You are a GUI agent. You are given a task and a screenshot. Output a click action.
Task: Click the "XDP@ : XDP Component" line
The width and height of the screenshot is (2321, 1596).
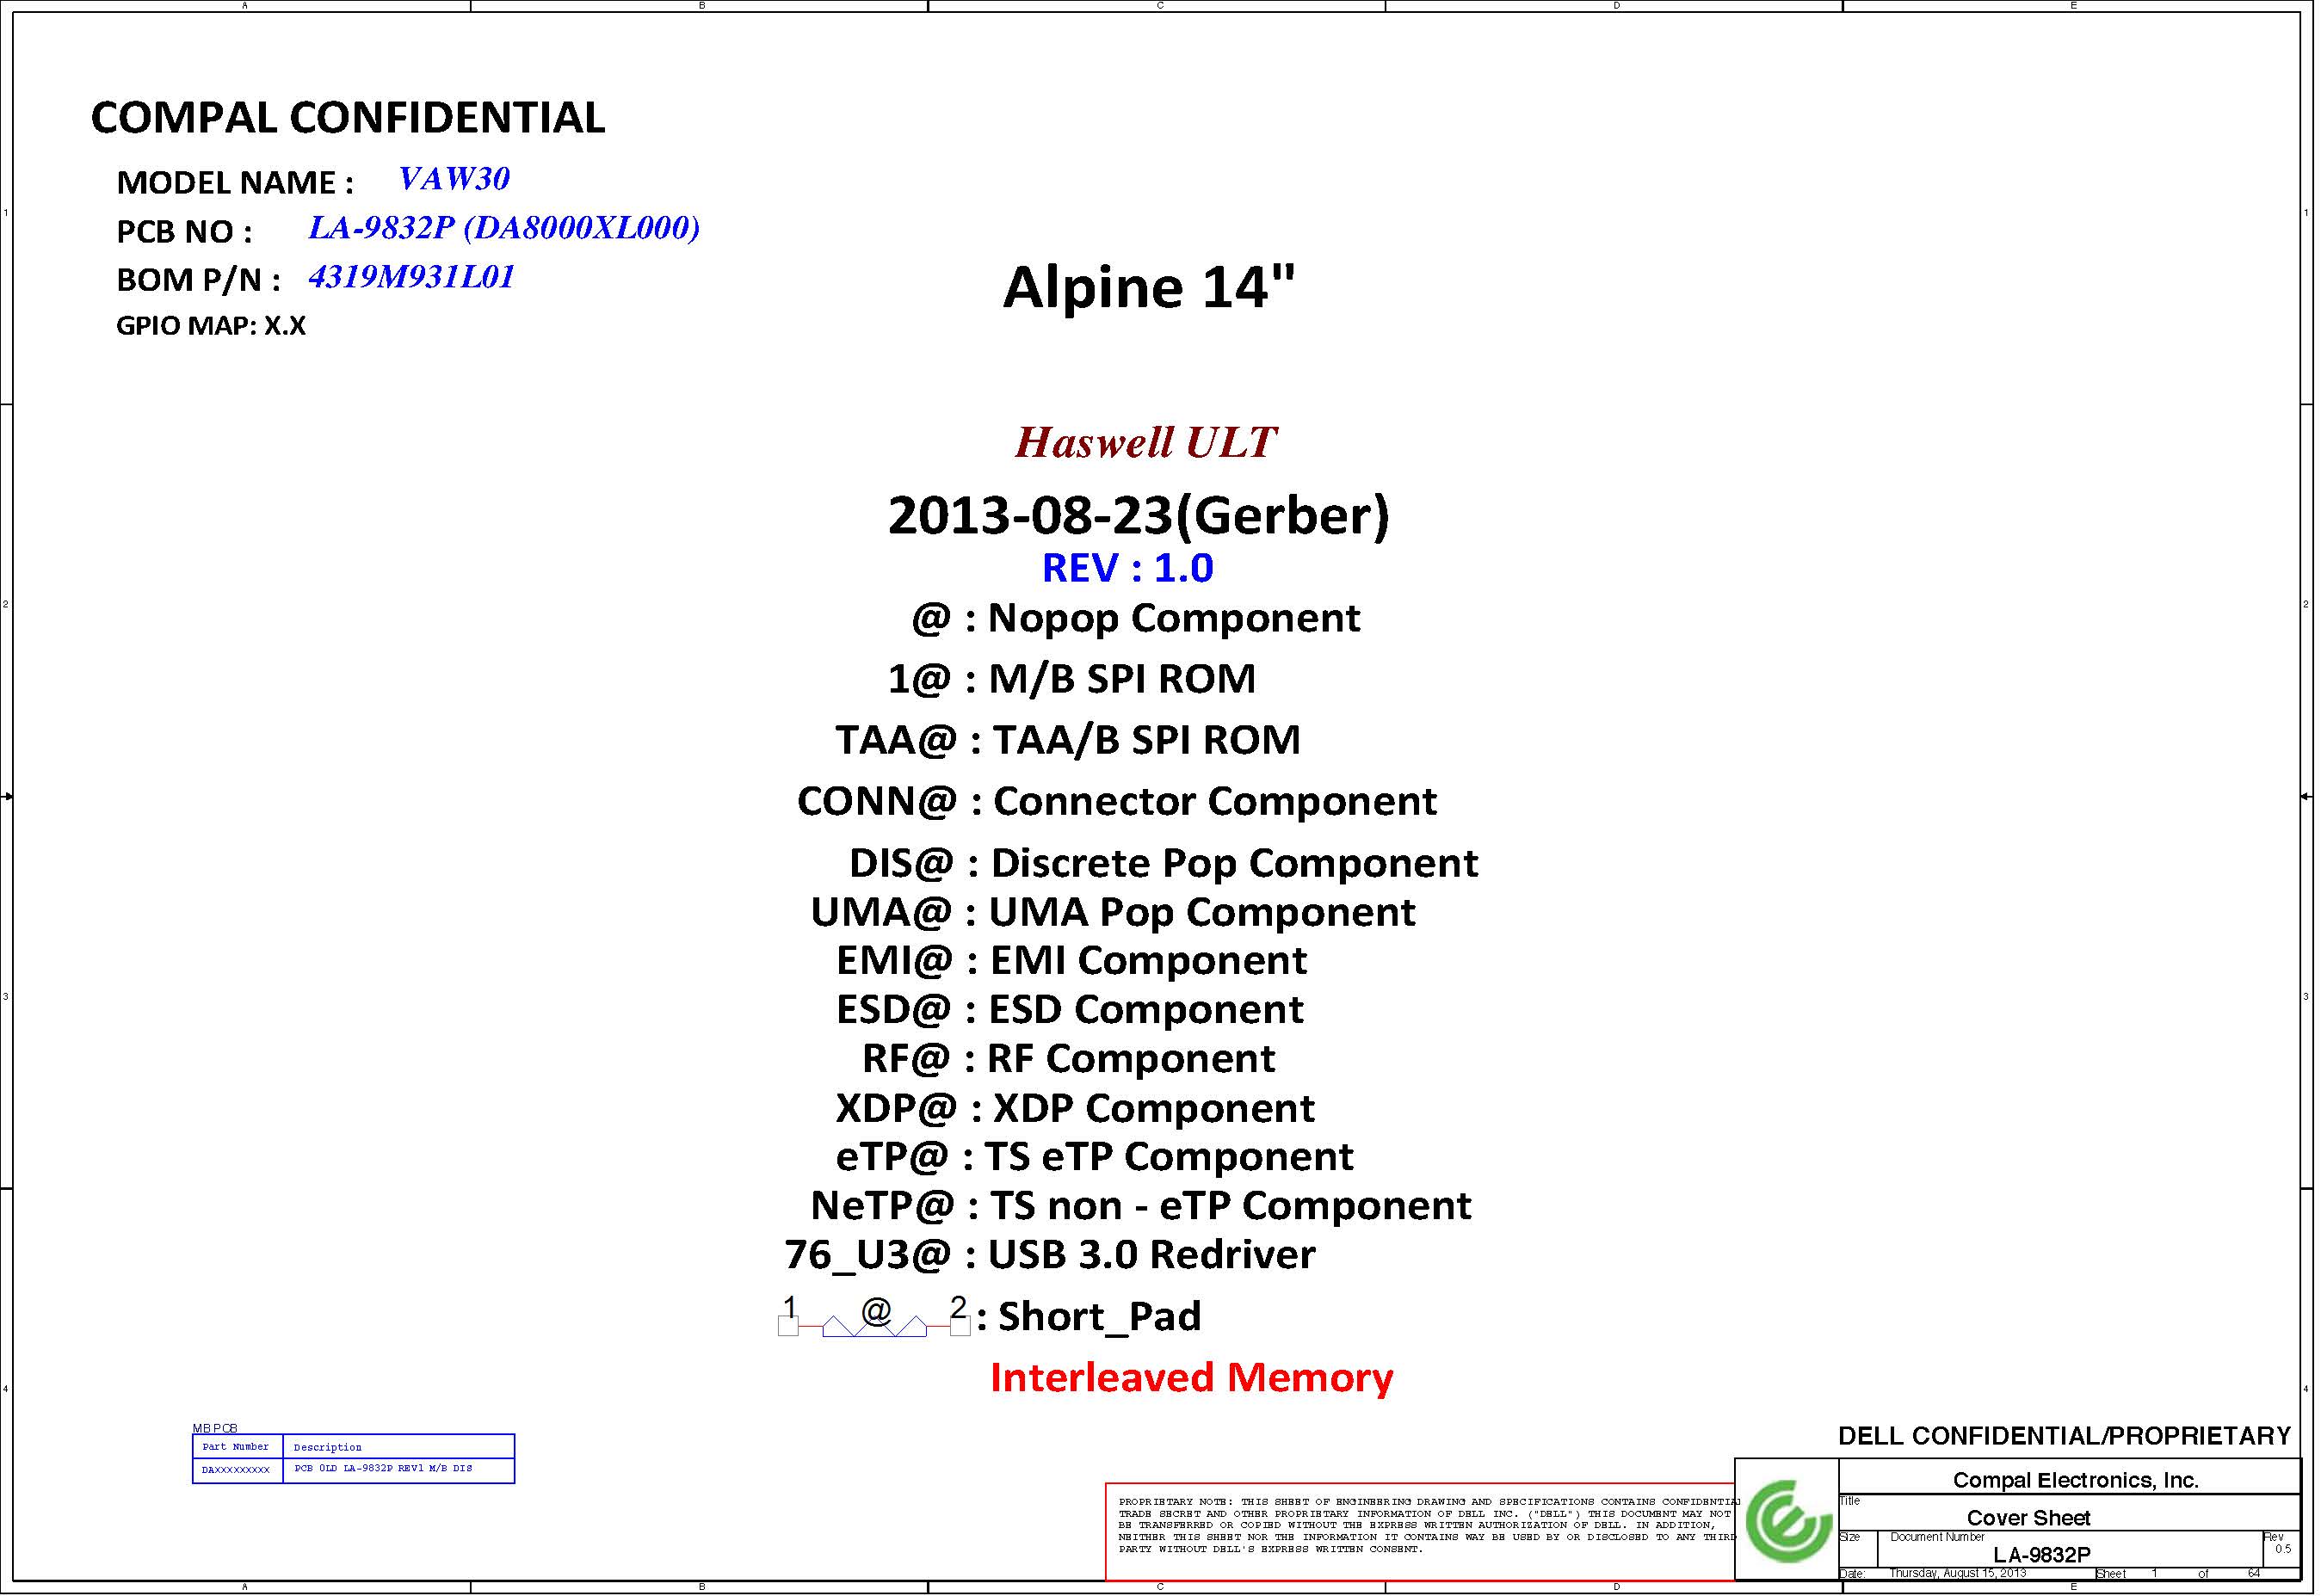pyautogui.click(x=1076, y=1109)
